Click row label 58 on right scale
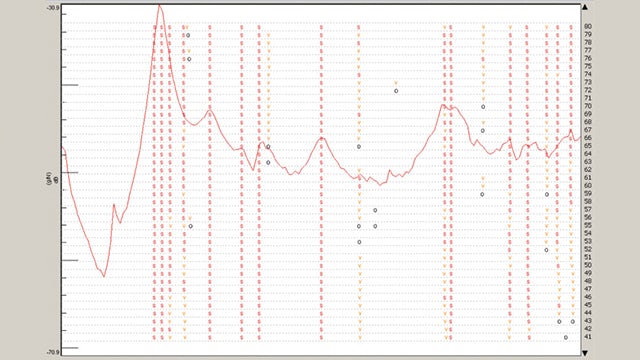640x360 pixels. (x=588, y=202)
